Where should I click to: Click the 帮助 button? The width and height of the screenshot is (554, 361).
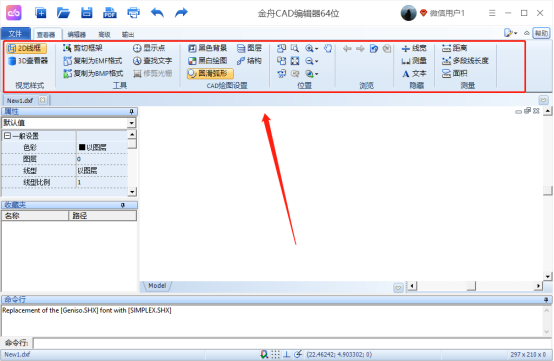[541, 33]
